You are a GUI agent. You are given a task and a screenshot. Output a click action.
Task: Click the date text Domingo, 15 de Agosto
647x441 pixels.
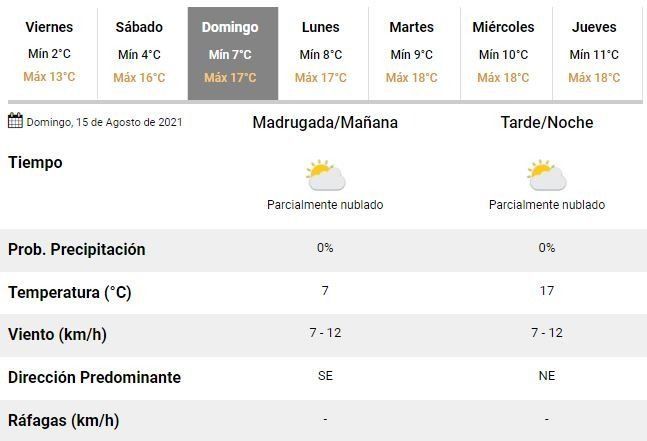click(104, 123)
